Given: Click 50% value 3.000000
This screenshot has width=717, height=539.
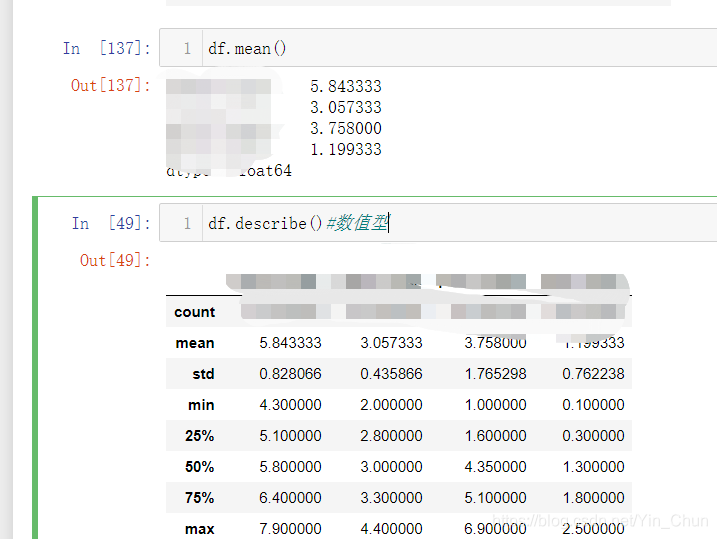Looking at the screenshot, I should pyautogui.click(x=391, y=467).
